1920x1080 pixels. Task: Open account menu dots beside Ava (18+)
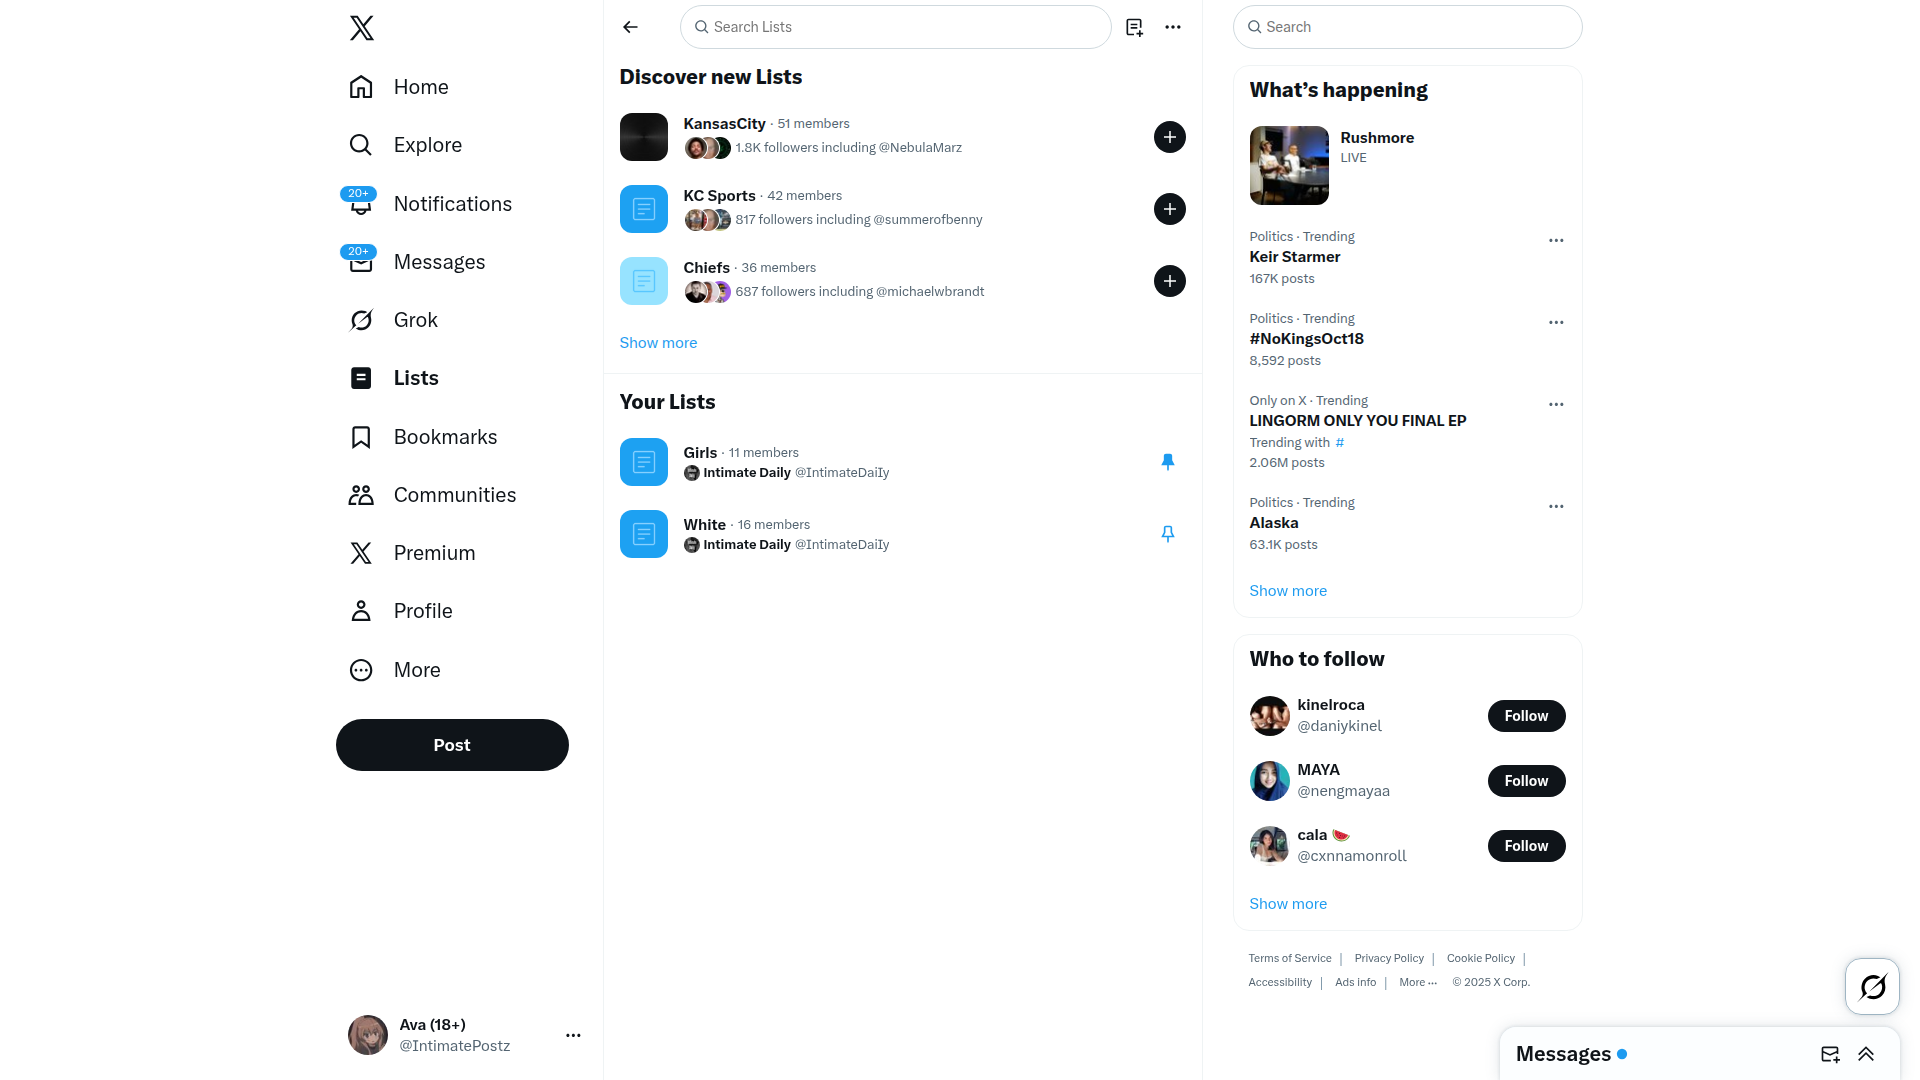[573, 1035]
